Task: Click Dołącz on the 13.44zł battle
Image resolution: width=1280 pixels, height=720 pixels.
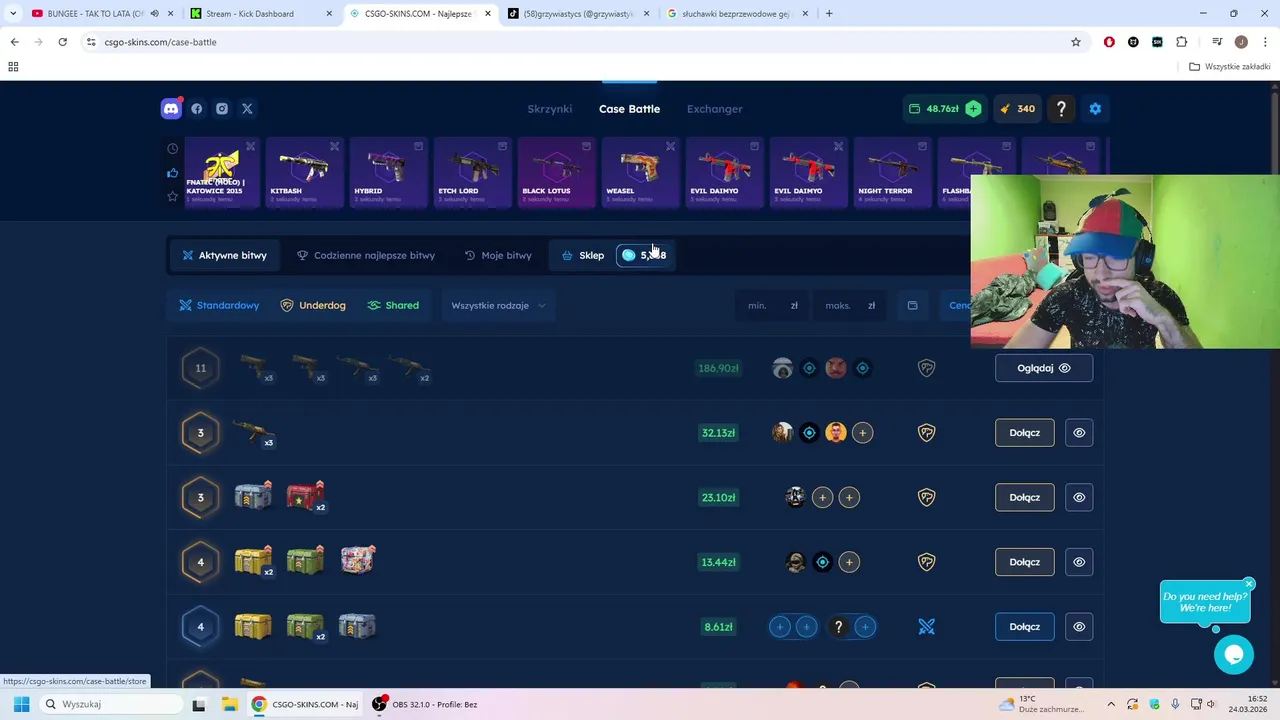Action: pos(1025,562)
